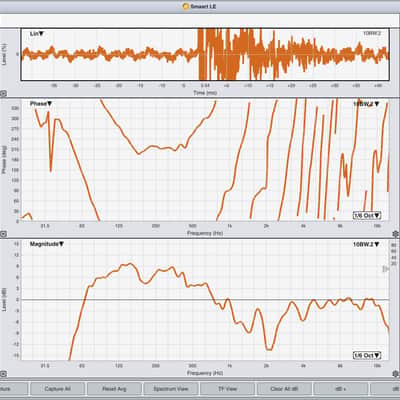This screenshot has width=400, height=400.
Task: Click the Reset Avg button
Action: click(114, 389)
